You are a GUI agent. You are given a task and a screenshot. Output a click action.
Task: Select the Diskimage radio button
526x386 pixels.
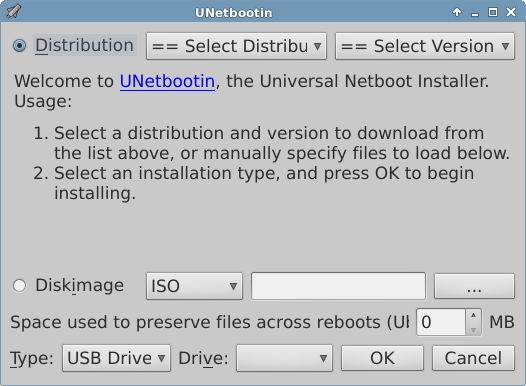(x=19, y=286)
